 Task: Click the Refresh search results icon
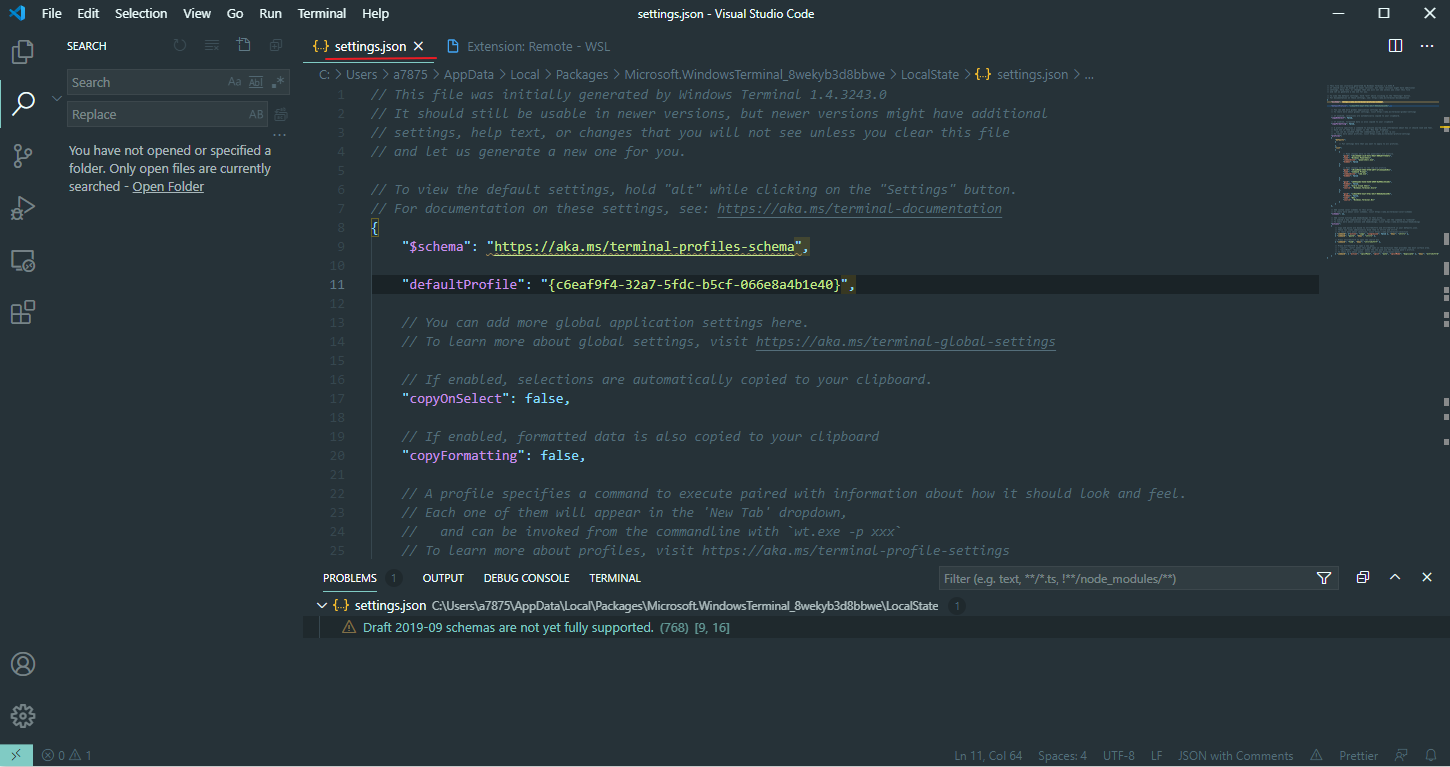[x=180, y=45]
